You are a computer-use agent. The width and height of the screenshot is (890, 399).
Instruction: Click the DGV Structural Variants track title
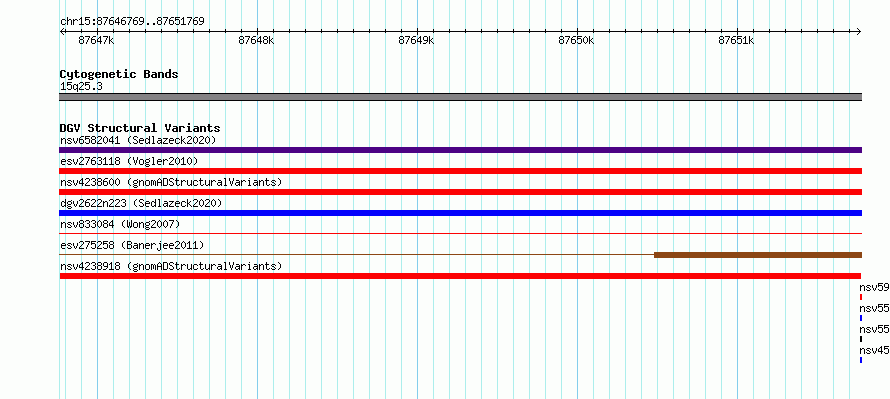[x=140, y=128]
